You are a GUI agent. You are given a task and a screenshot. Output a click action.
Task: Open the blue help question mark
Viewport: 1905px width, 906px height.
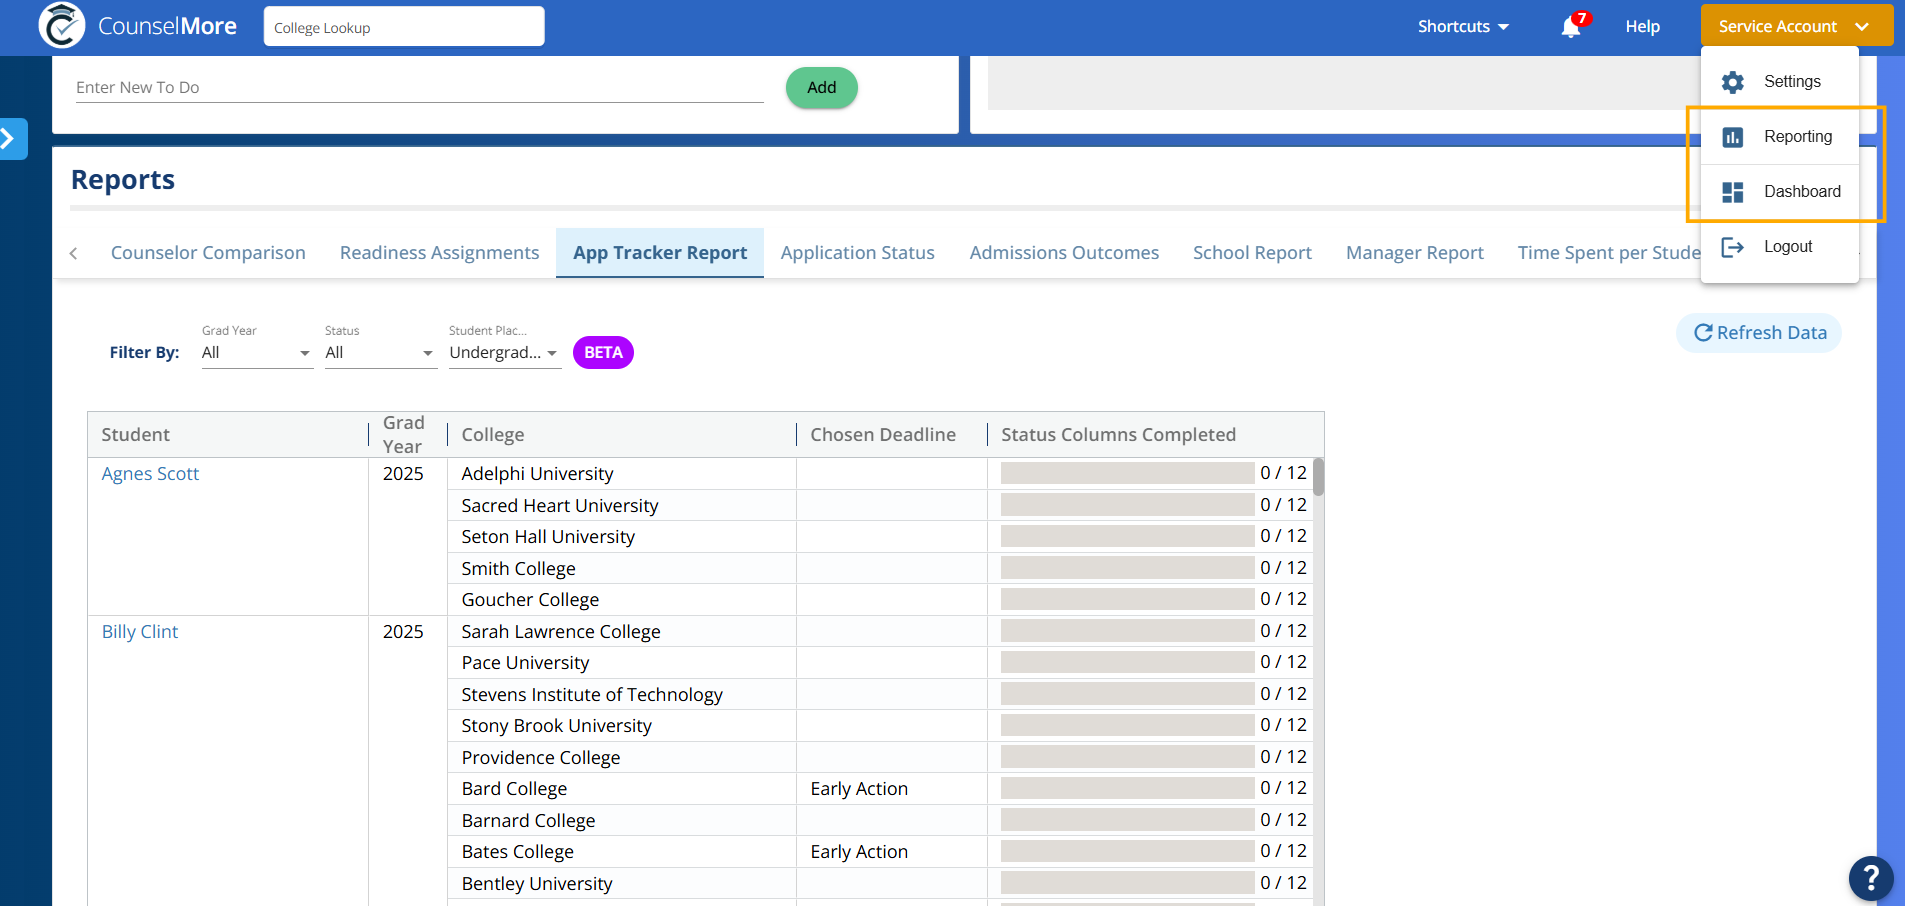(x=1870, y=879)
